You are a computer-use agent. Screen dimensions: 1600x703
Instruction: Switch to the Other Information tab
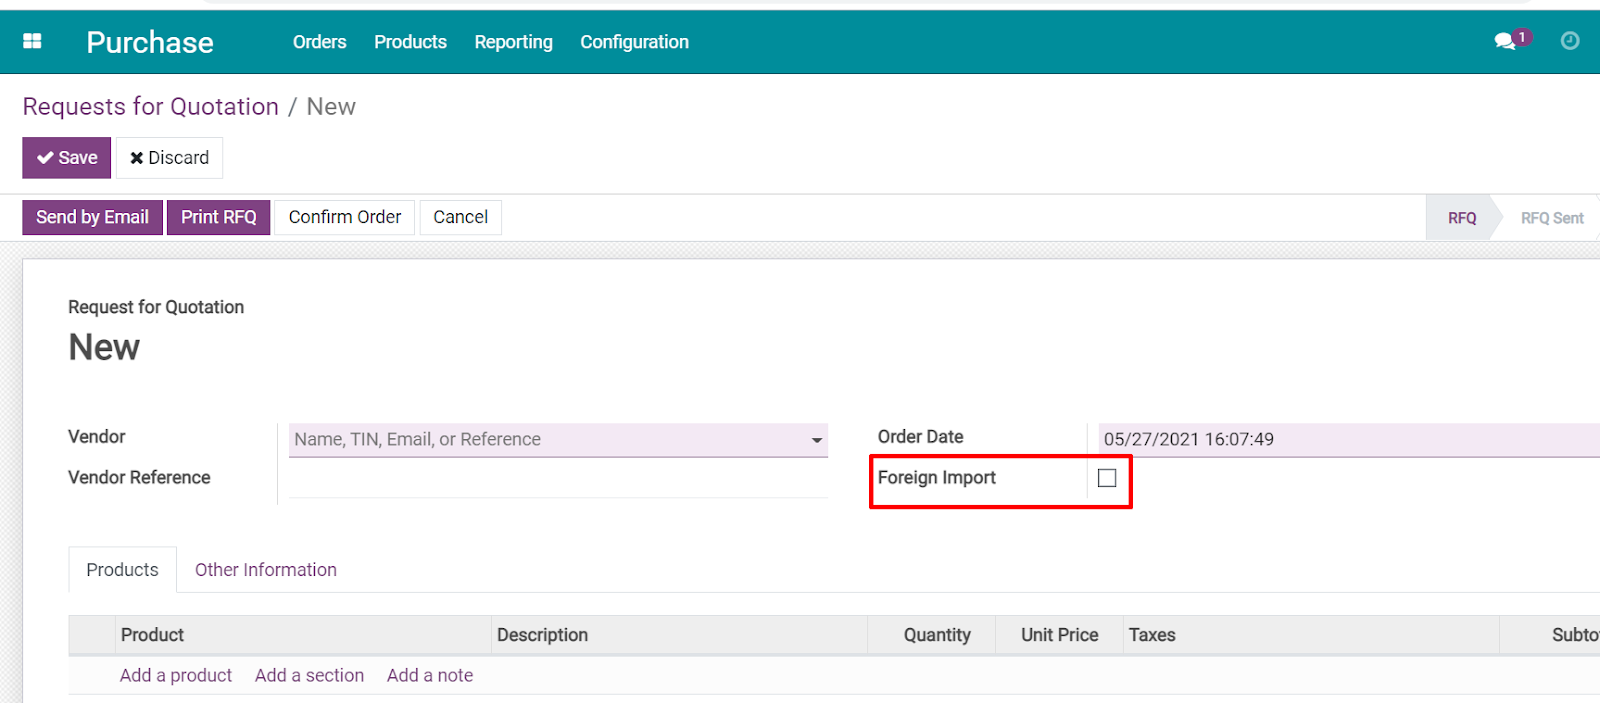265,570
